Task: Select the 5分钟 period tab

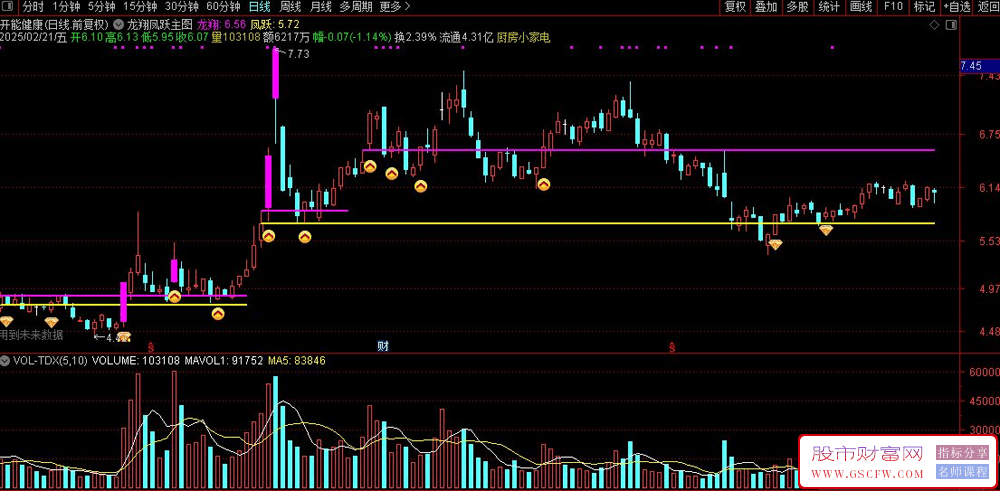Action: pyautogui.click(x=101, y=7)
